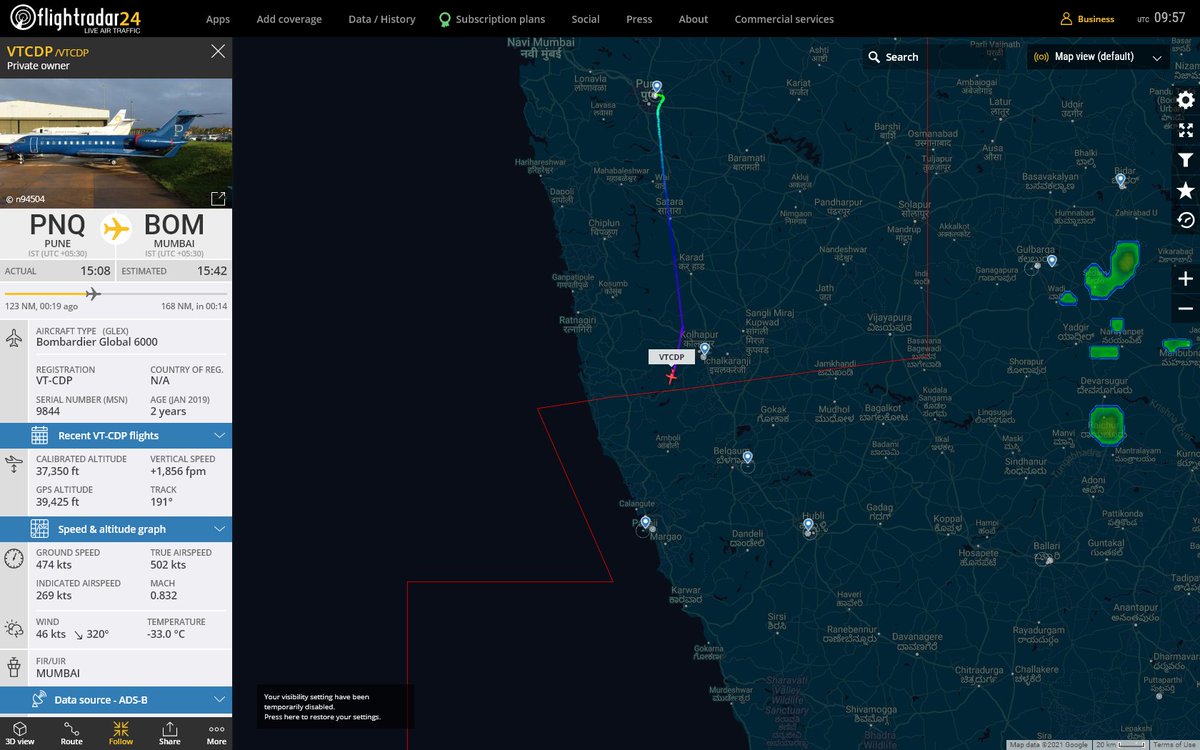
Task: Click the vertical speed +1,856 fpm value
Action: pyautogui.click(x=178, y=470)
